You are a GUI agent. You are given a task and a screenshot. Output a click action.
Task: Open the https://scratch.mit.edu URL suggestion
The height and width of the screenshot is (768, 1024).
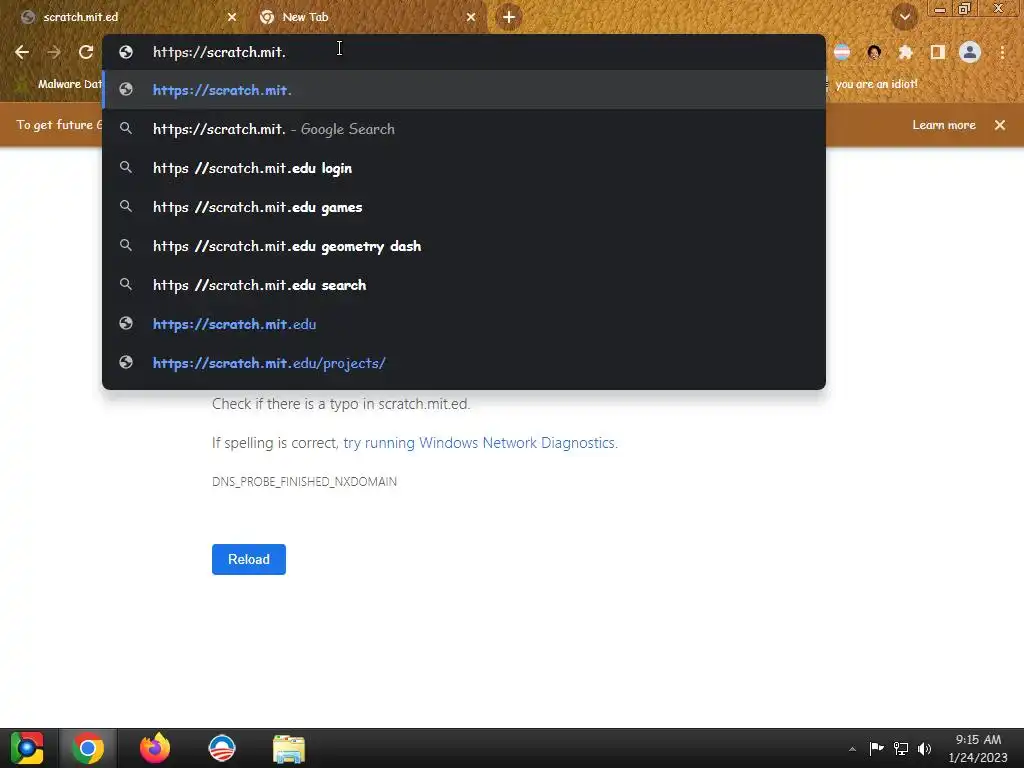pyautogui.click(x=464, y=324)
